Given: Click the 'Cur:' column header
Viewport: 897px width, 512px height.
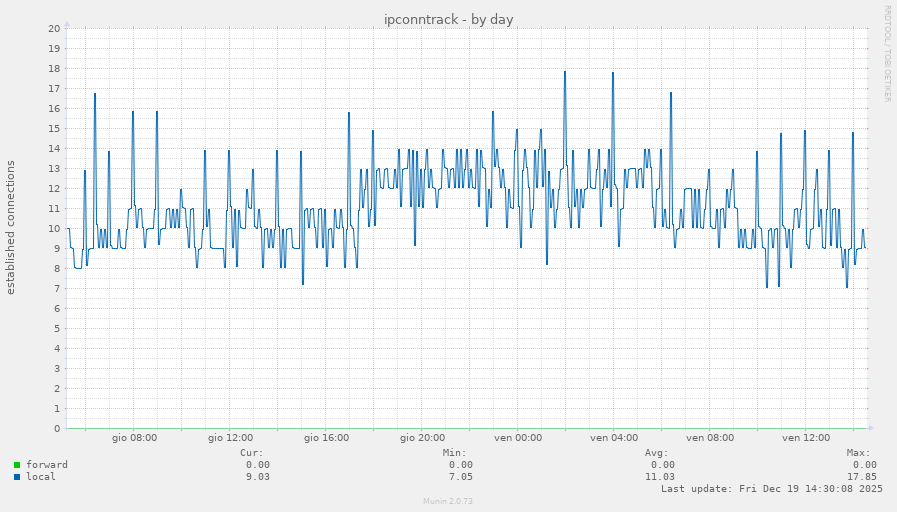Looking at the screenshot, I should (x=252, y=453).
